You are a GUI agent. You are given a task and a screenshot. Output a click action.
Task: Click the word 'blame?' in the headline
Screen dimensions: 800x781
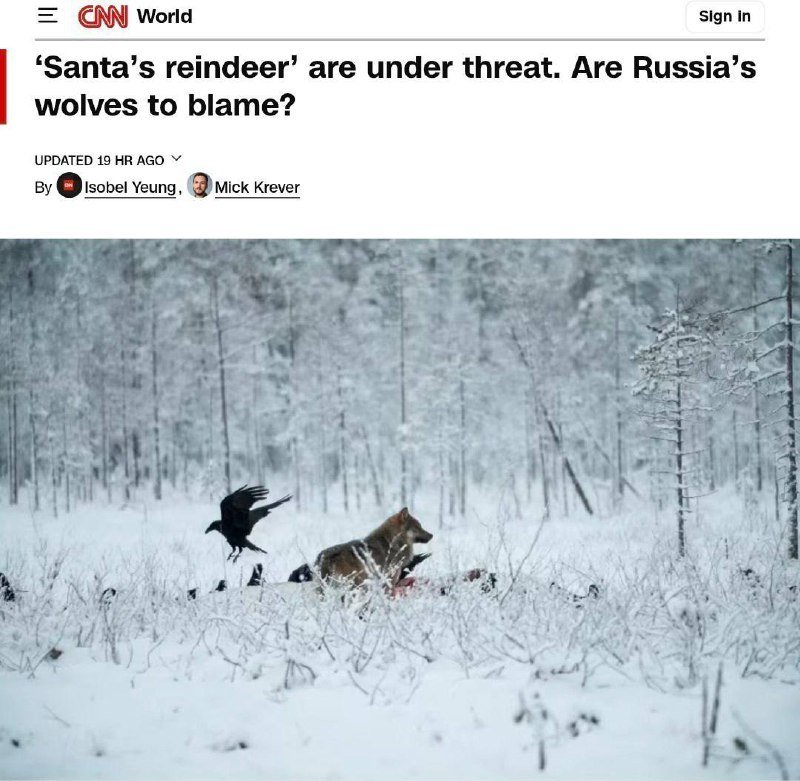click(241, 106)
